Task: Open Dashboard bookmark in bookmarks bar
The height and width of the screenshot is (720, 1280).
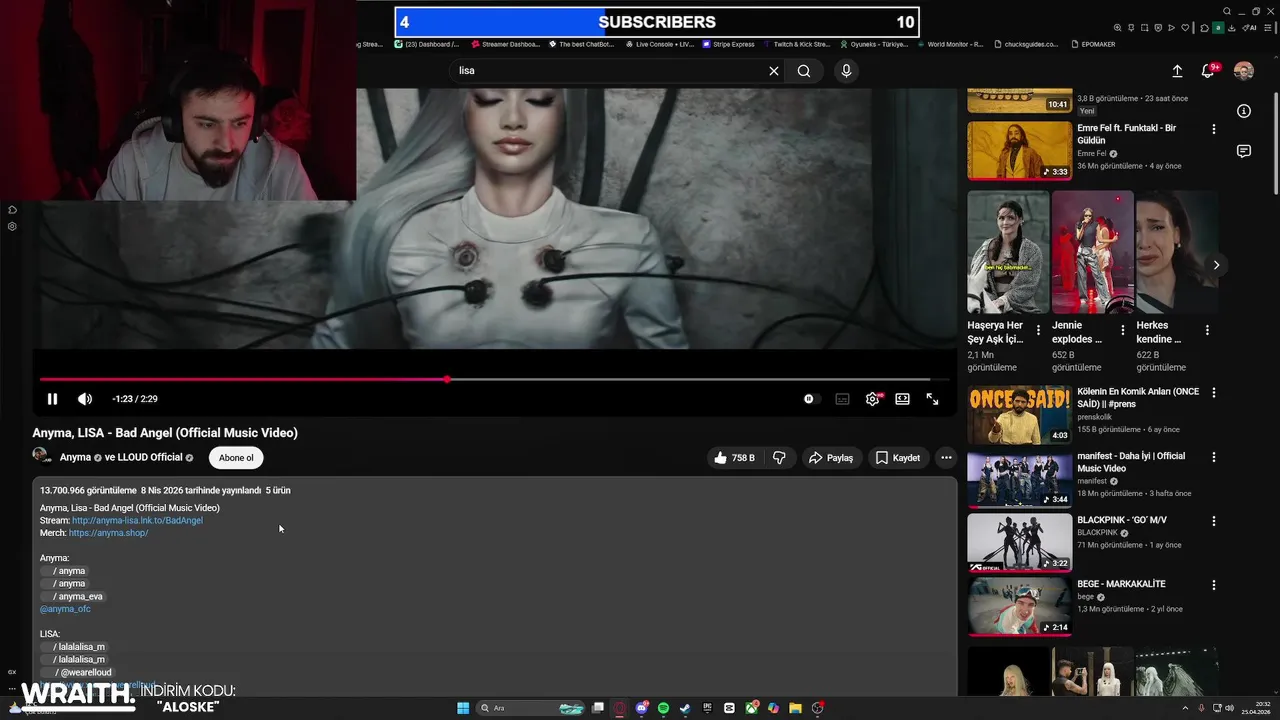Action: coord(427,44)
